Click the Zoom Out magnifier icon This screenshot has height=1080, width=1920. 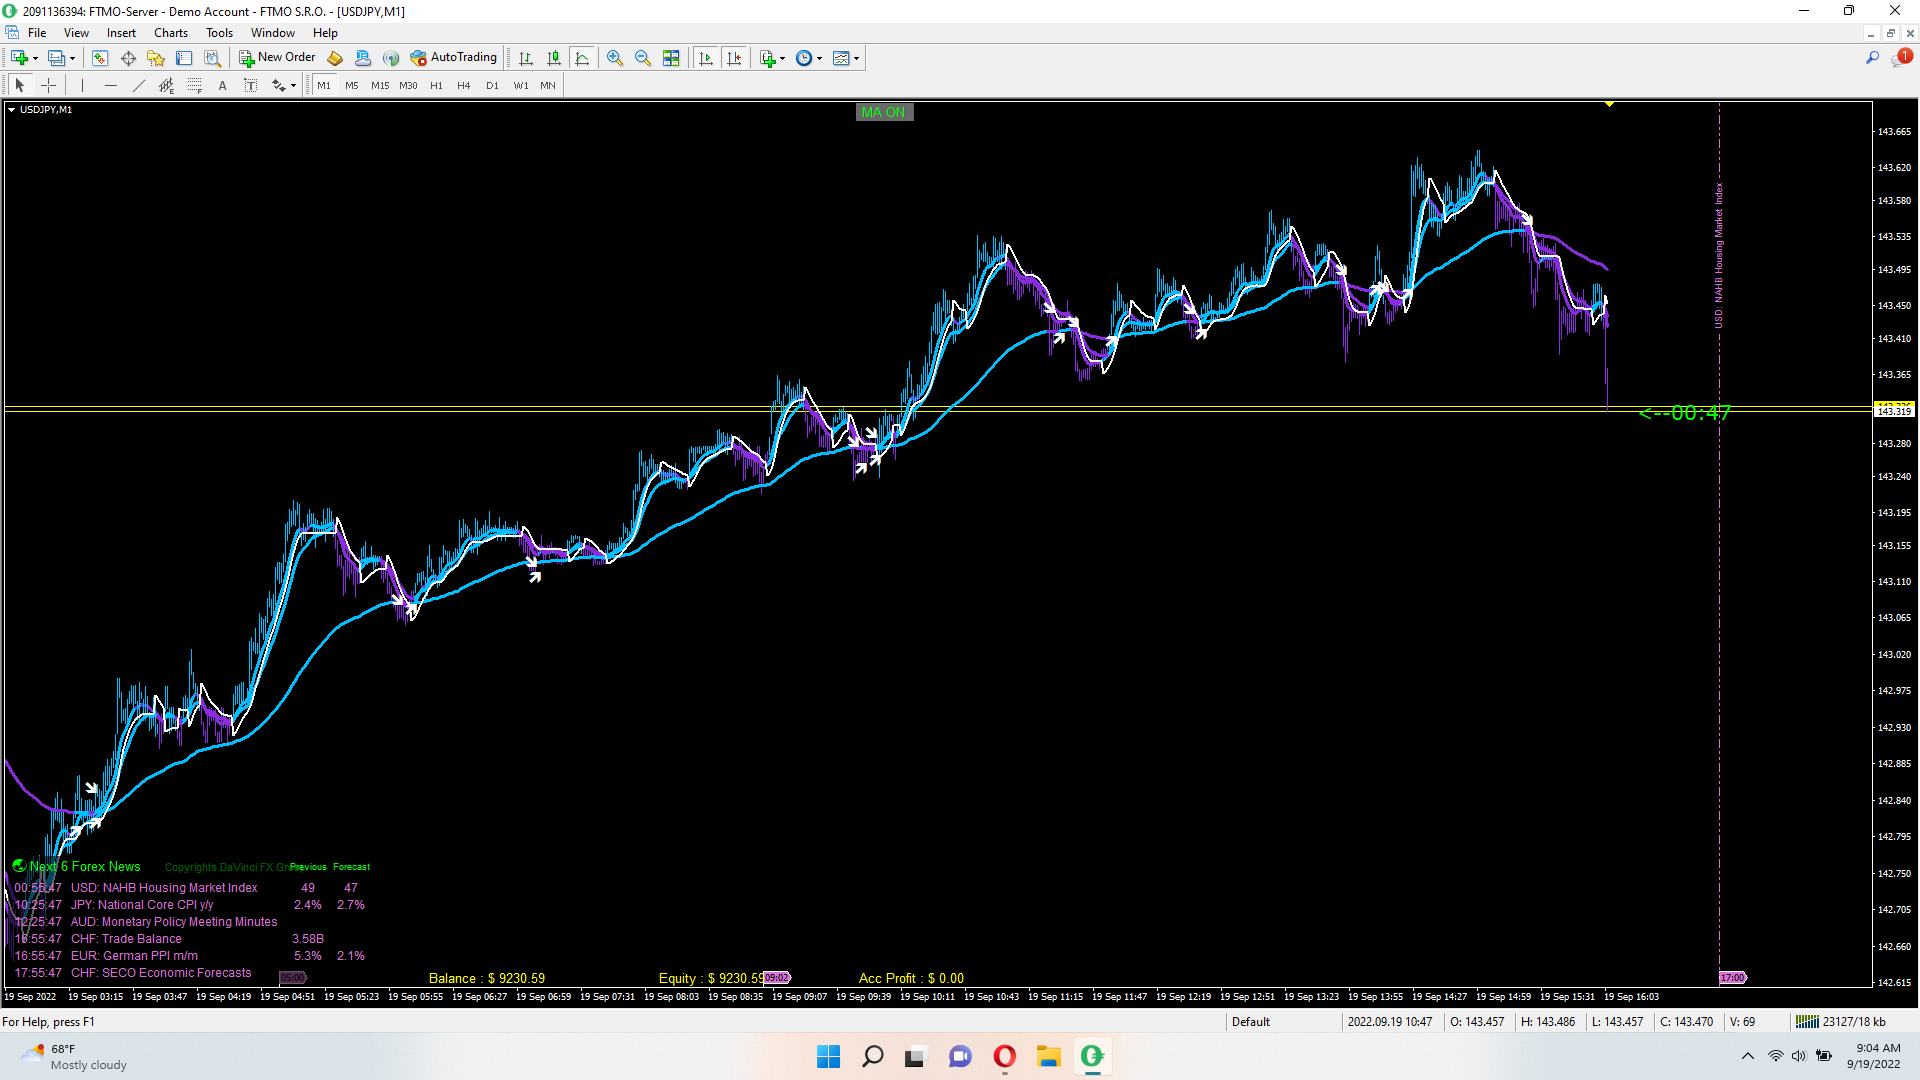coord(642,58)
